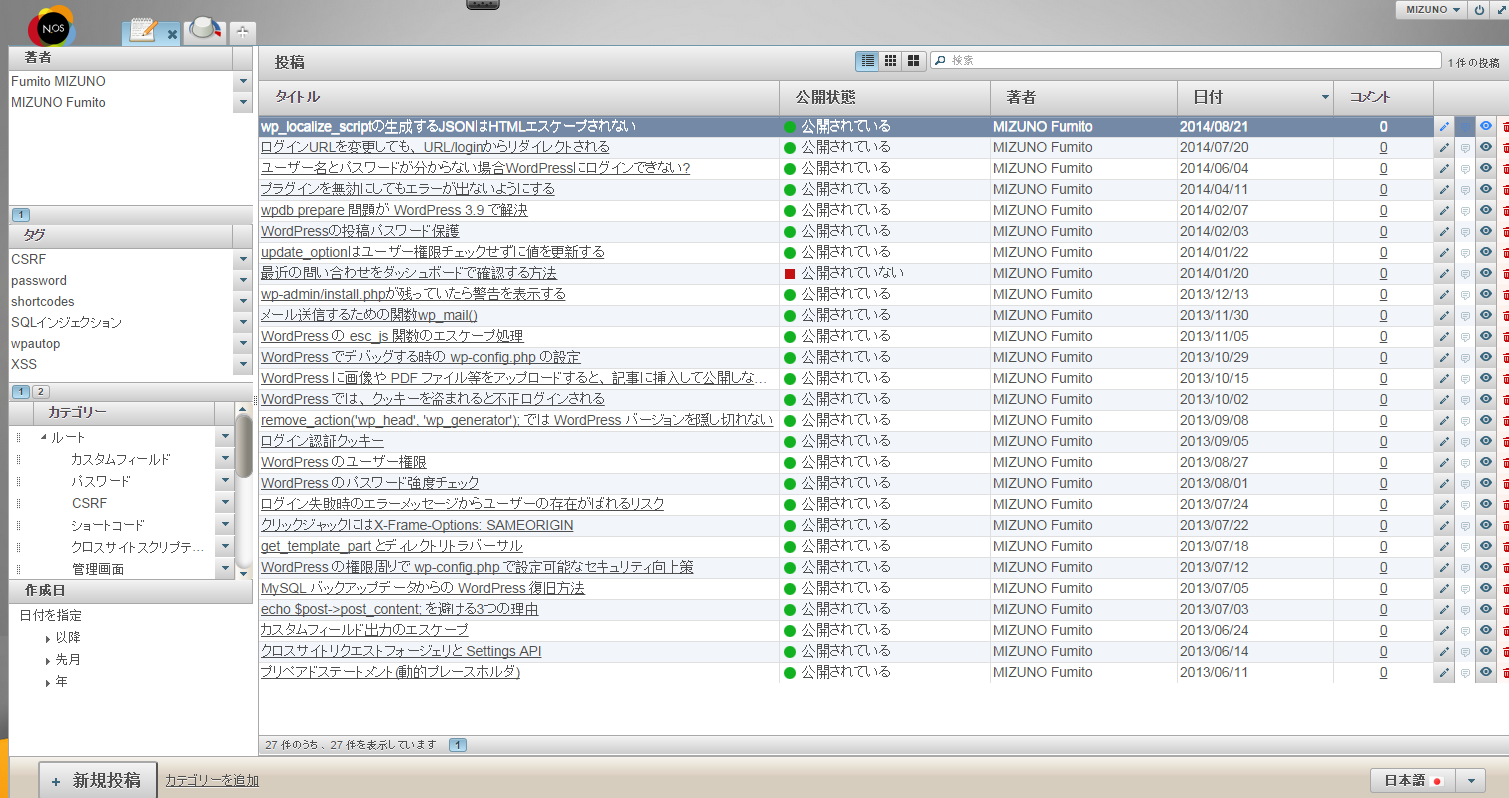Sort by the 公開状態 column header
This screenshot has width=1509, height=798.
(x=885, y=98)
